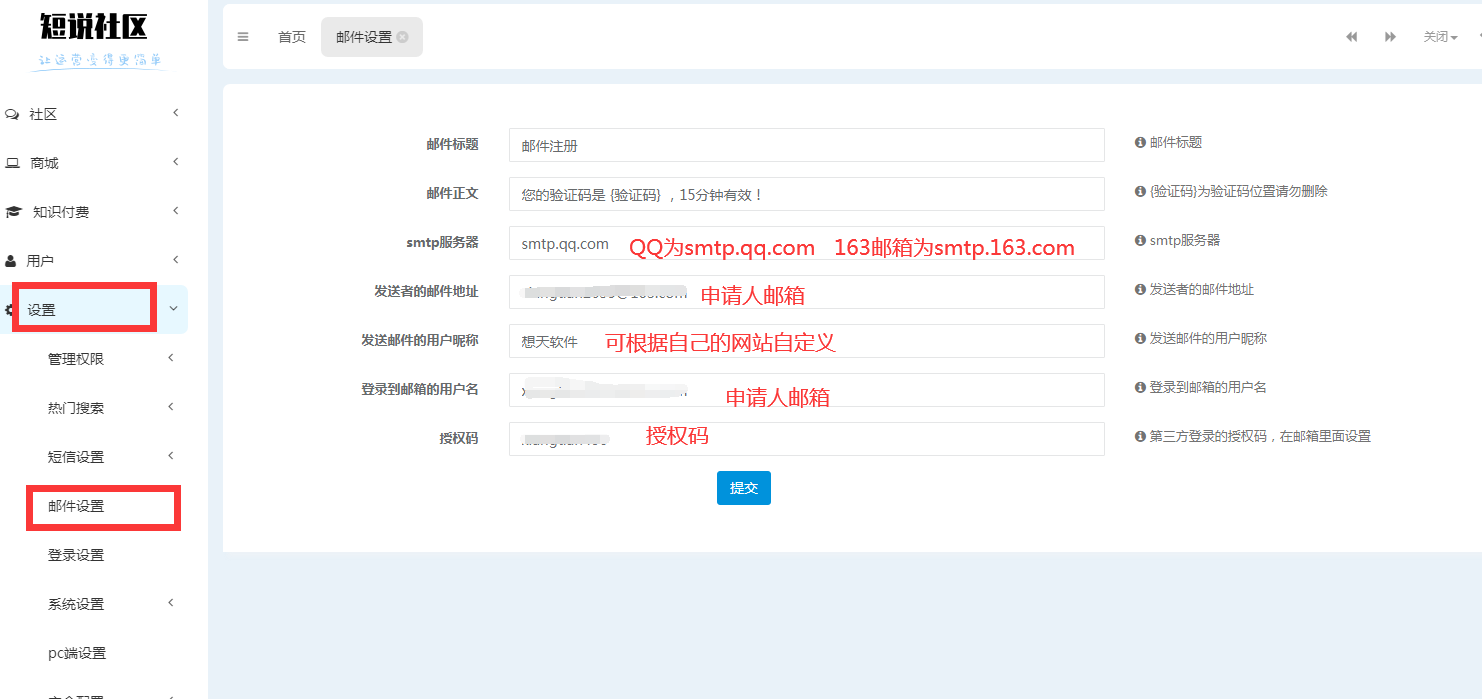Close the 邮件设置 tab with its x icon
The height and width of the screenshot is (699, 1482).
pyautogui.click(x=402, y=37)
